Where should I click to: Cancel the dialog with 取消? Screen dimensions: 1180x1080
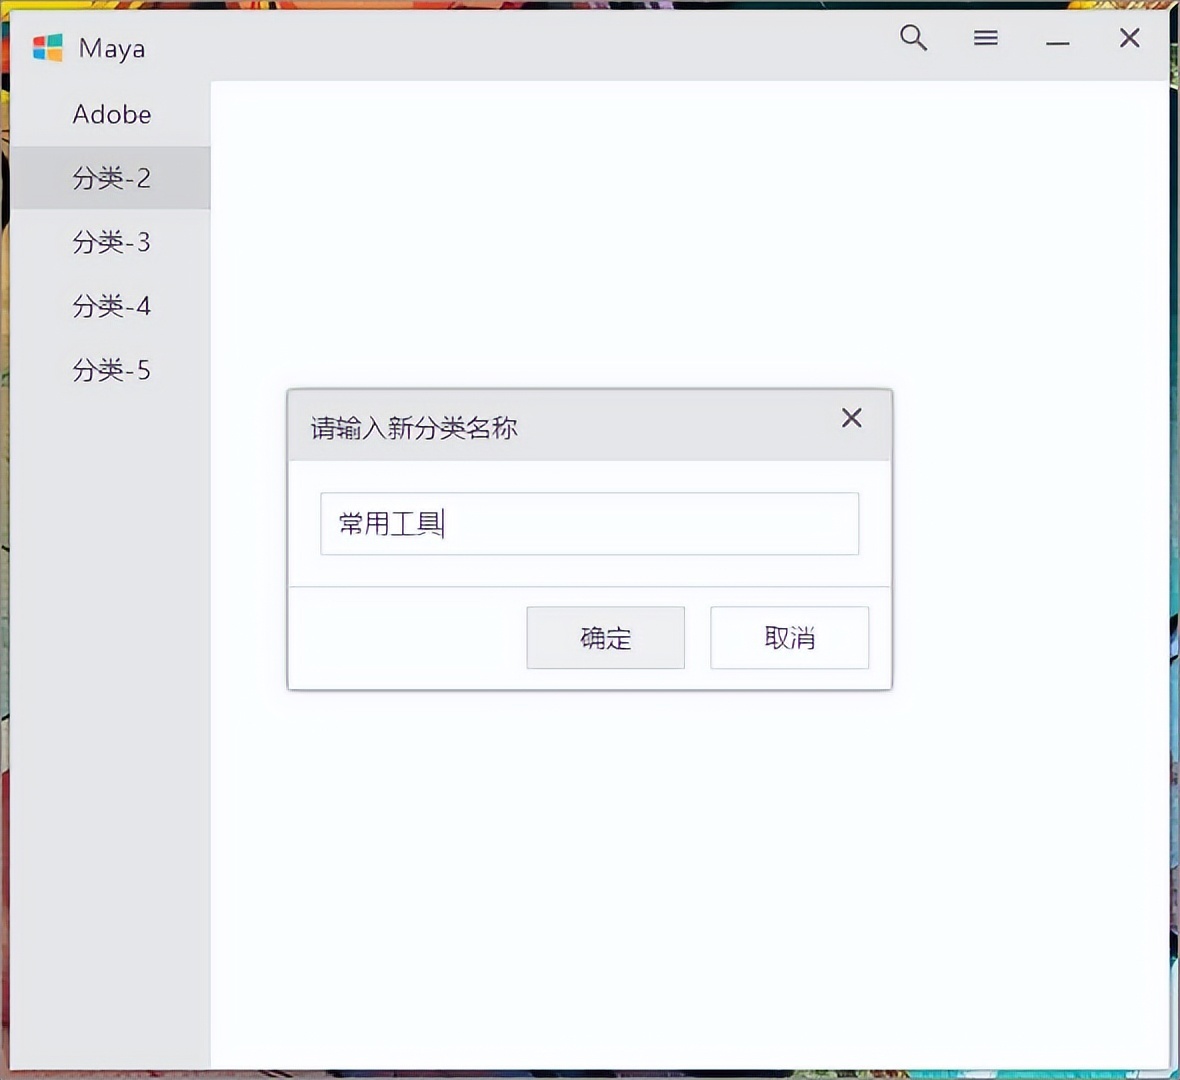(x=789, y=637)
